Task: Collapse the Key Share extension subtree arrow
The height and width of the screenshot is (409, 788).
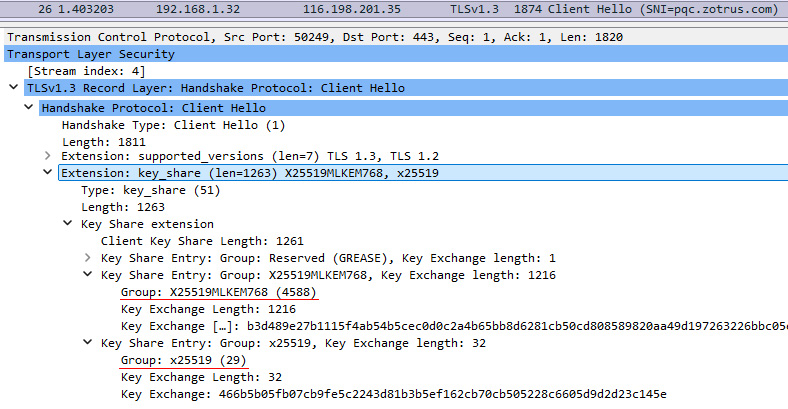Action: pos(67,224)
